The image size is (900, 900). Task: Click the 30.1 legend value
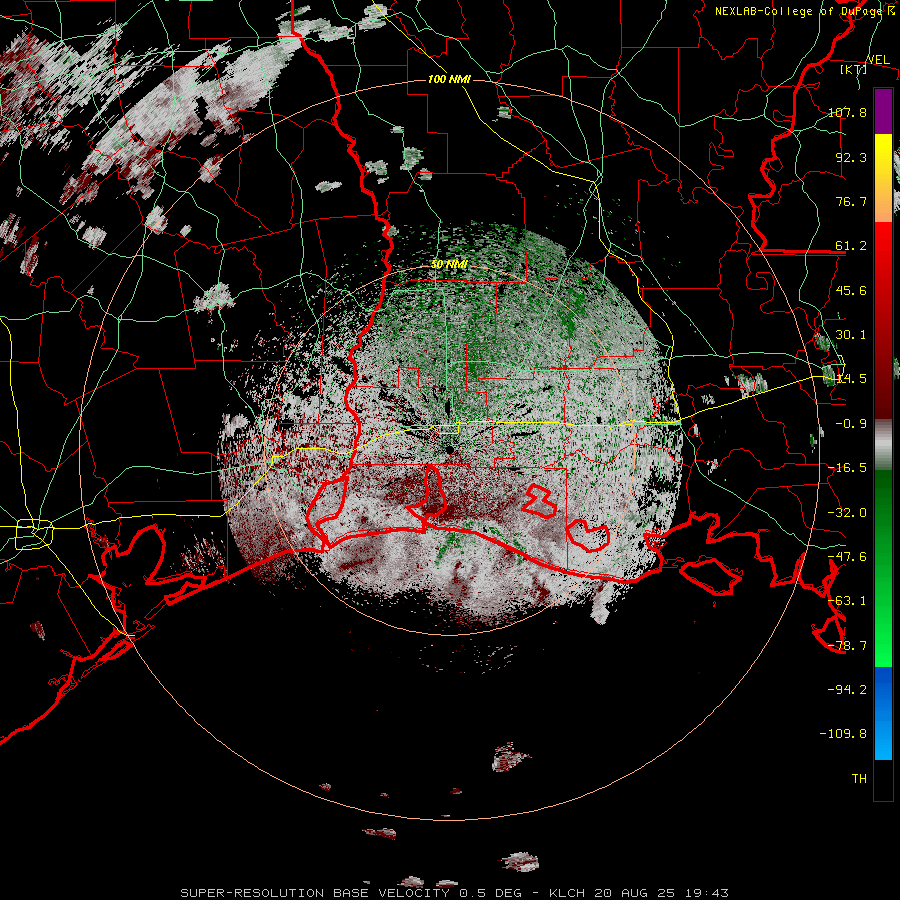point(851,335)
